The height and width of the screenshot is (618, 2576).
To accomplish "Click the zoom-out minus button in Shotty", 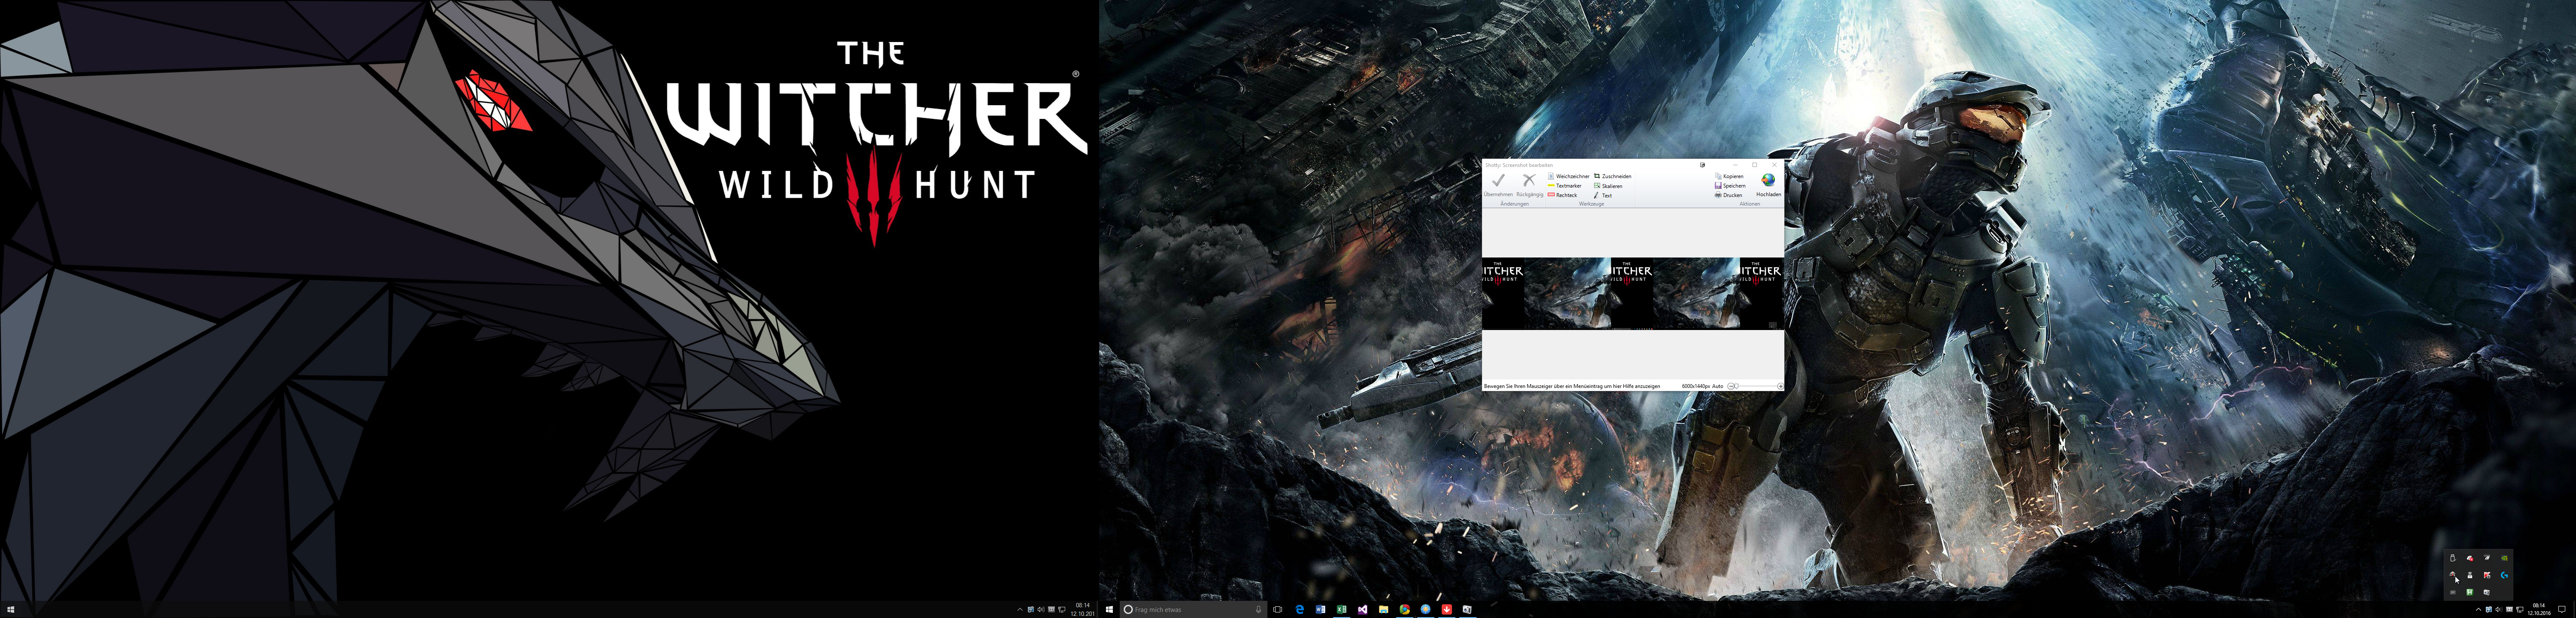I will tap(1731, 386).
